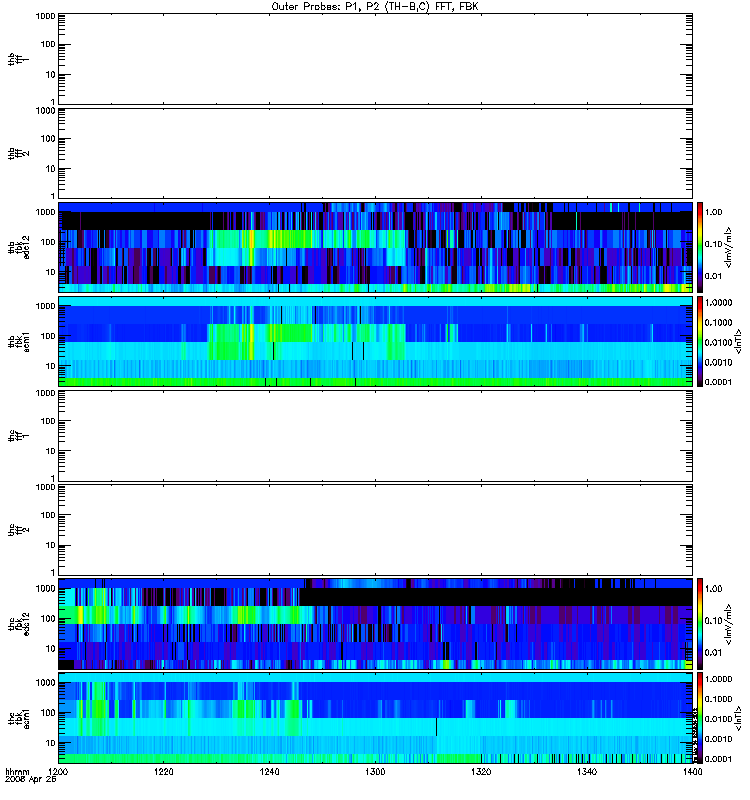This screenshot has width=750, height=800.
Task: Click the 'thc fbk scm1' y-axis label
Action: click(18, 718)
